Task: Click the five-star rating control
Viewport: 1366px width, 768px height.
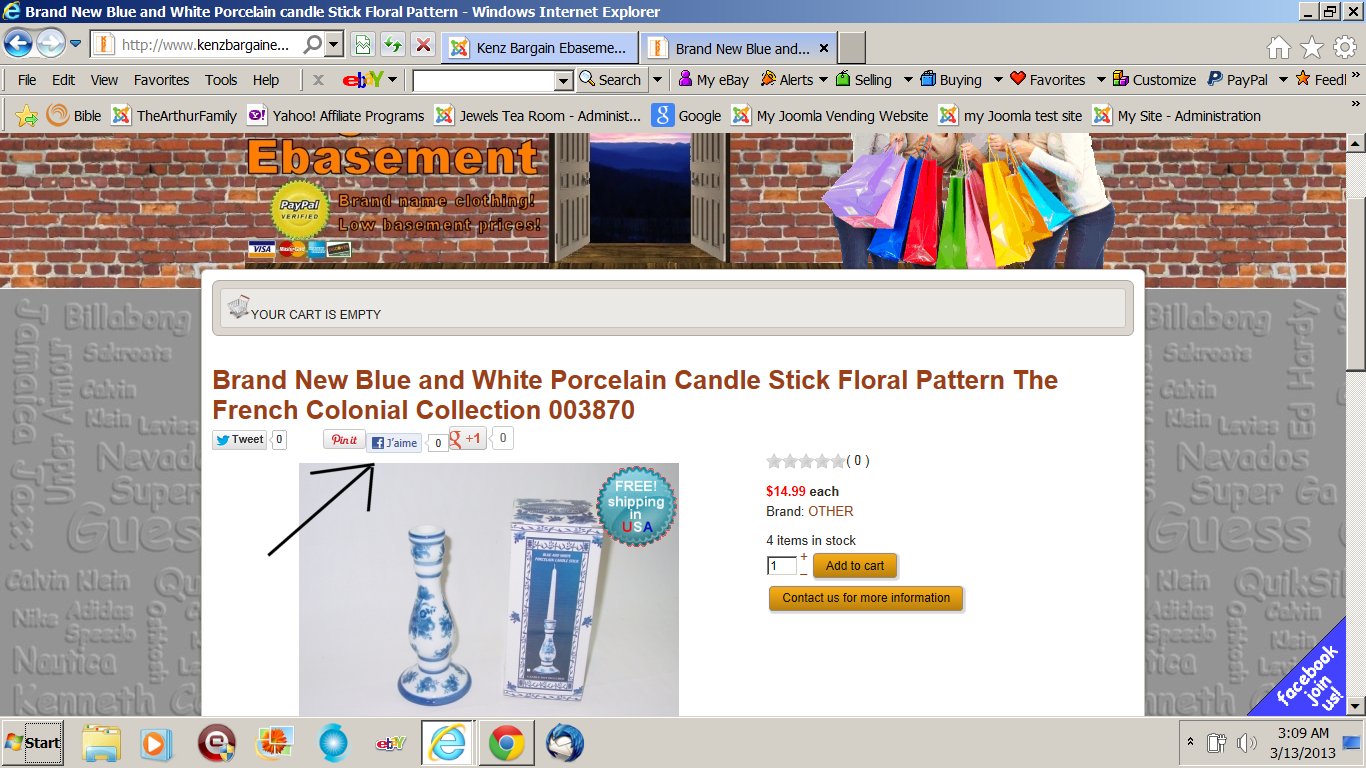Action: coord(805,461)
